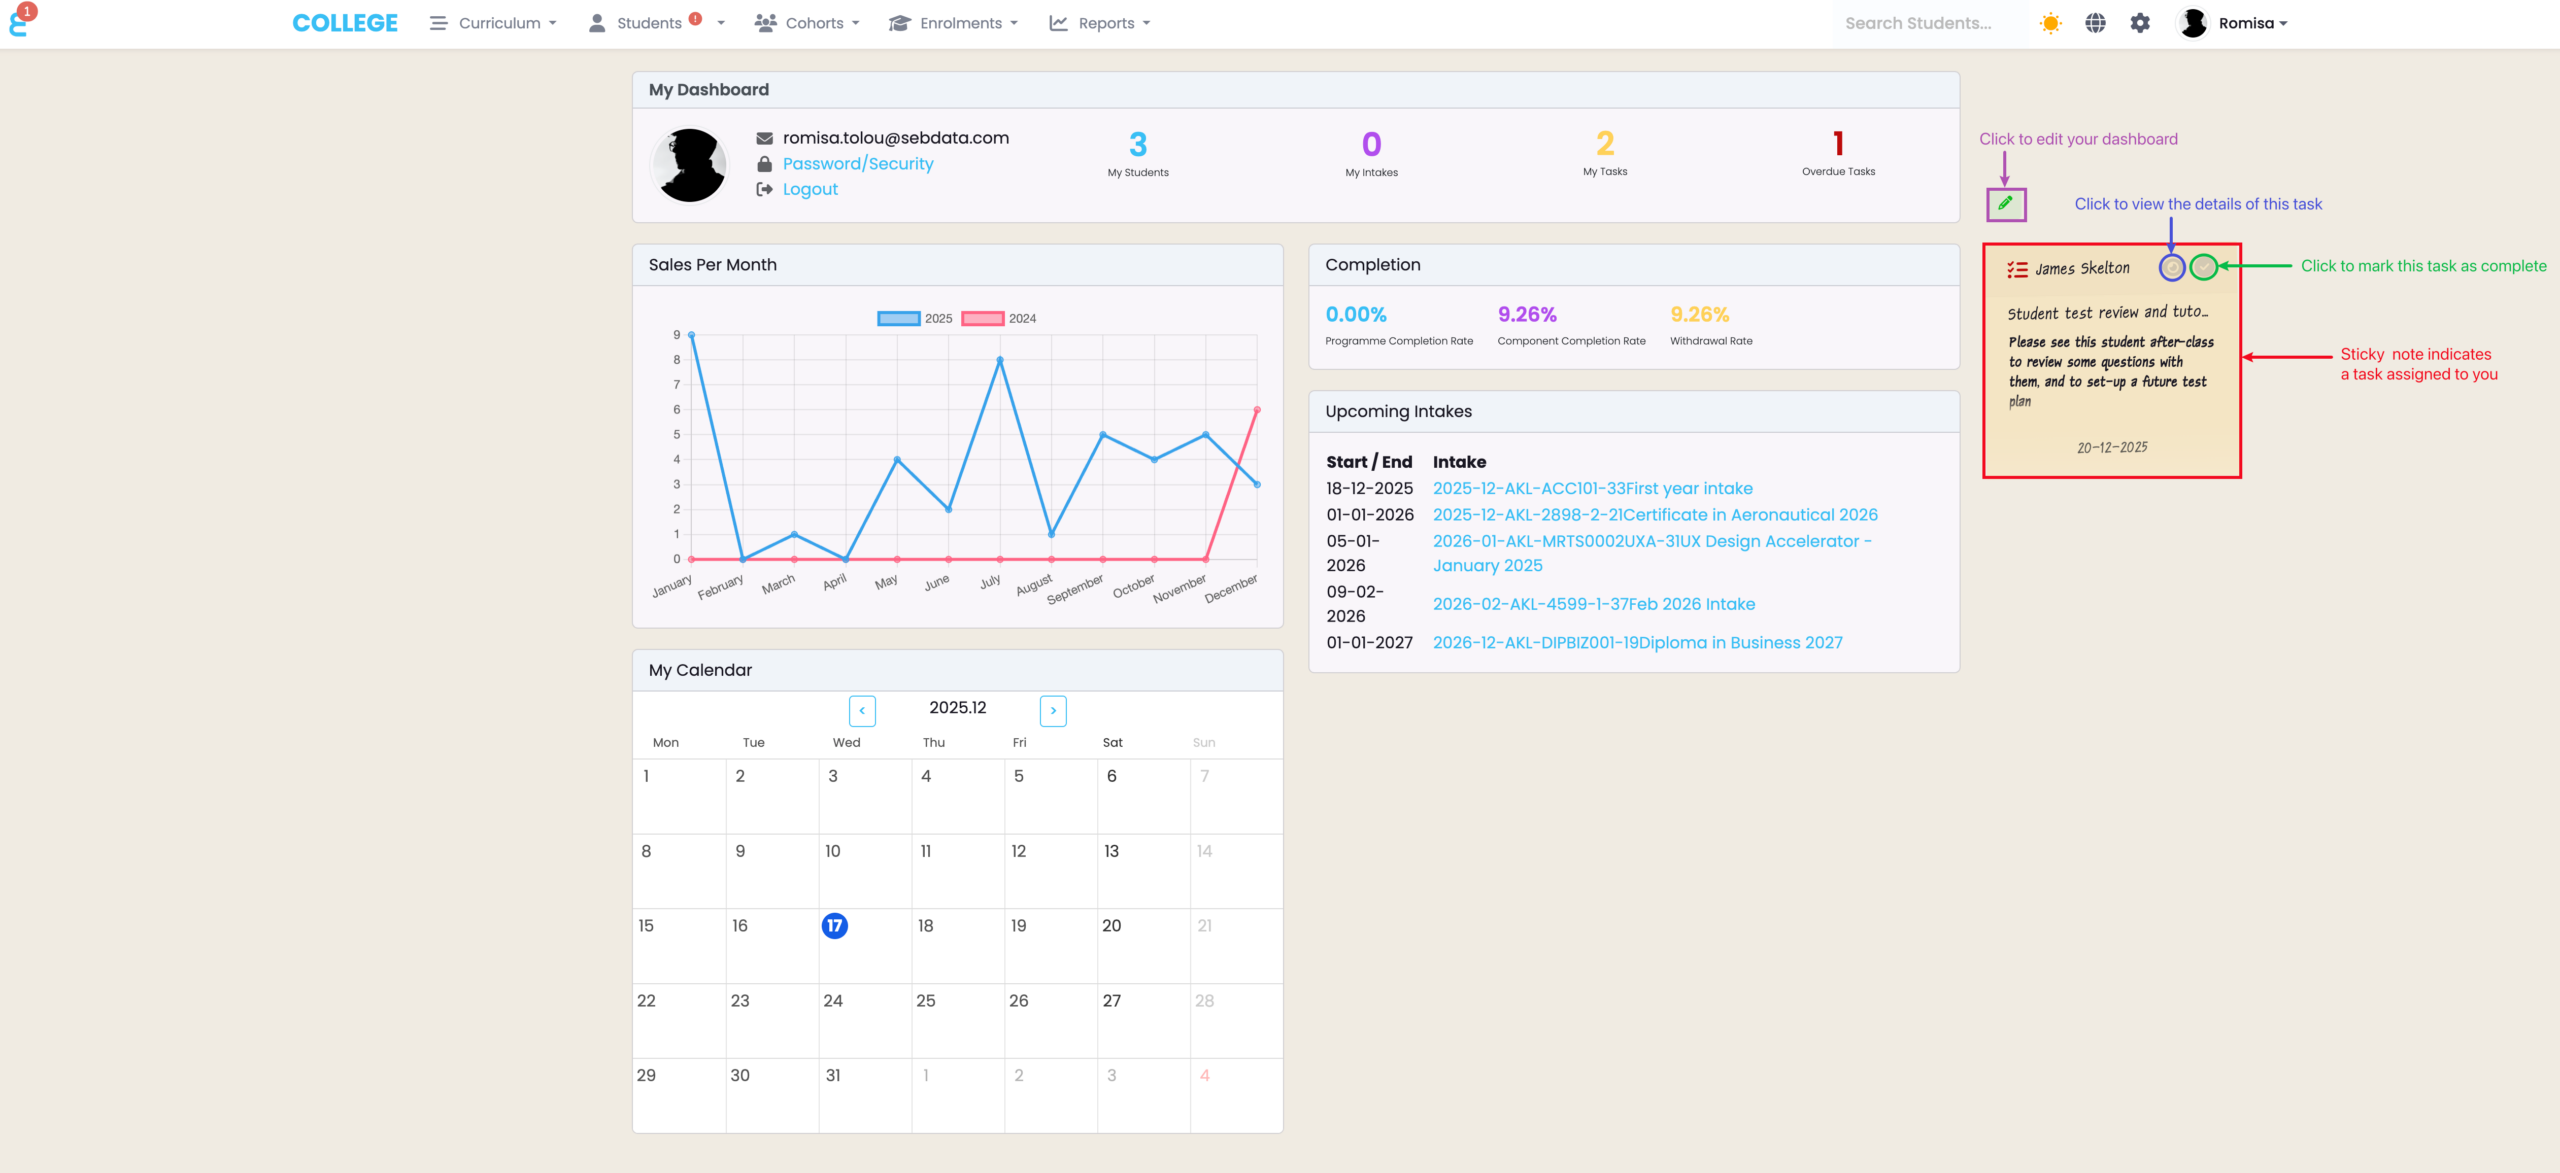Open the settings gear icon
2560x1173 pixels.
tap(2139, 23)
